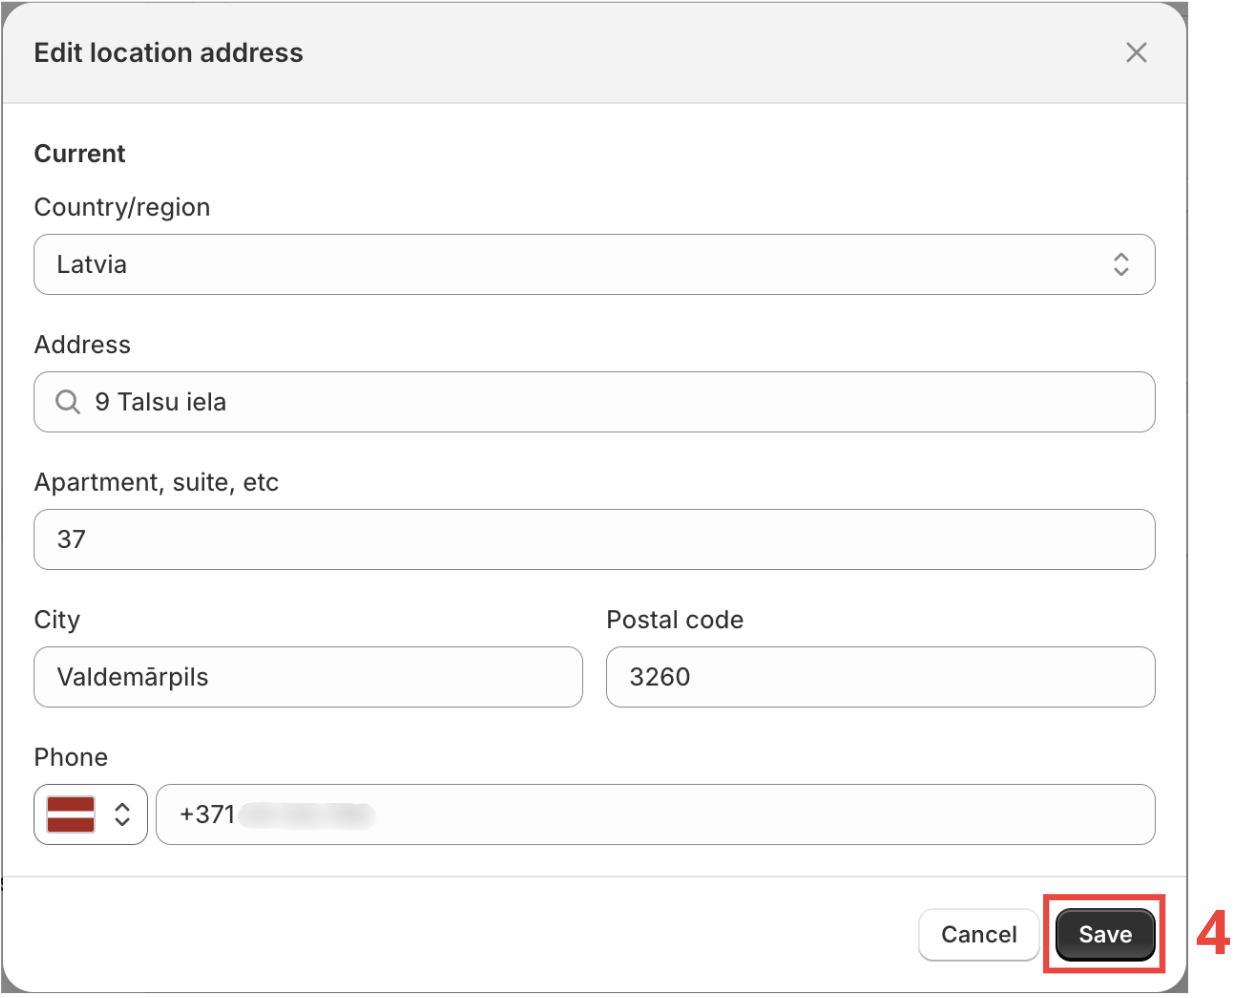The width and height of the screenshot is (1260, 998).
Task: Click the 'Edit location address' dialog title
Action: click(x=168, y=52)
